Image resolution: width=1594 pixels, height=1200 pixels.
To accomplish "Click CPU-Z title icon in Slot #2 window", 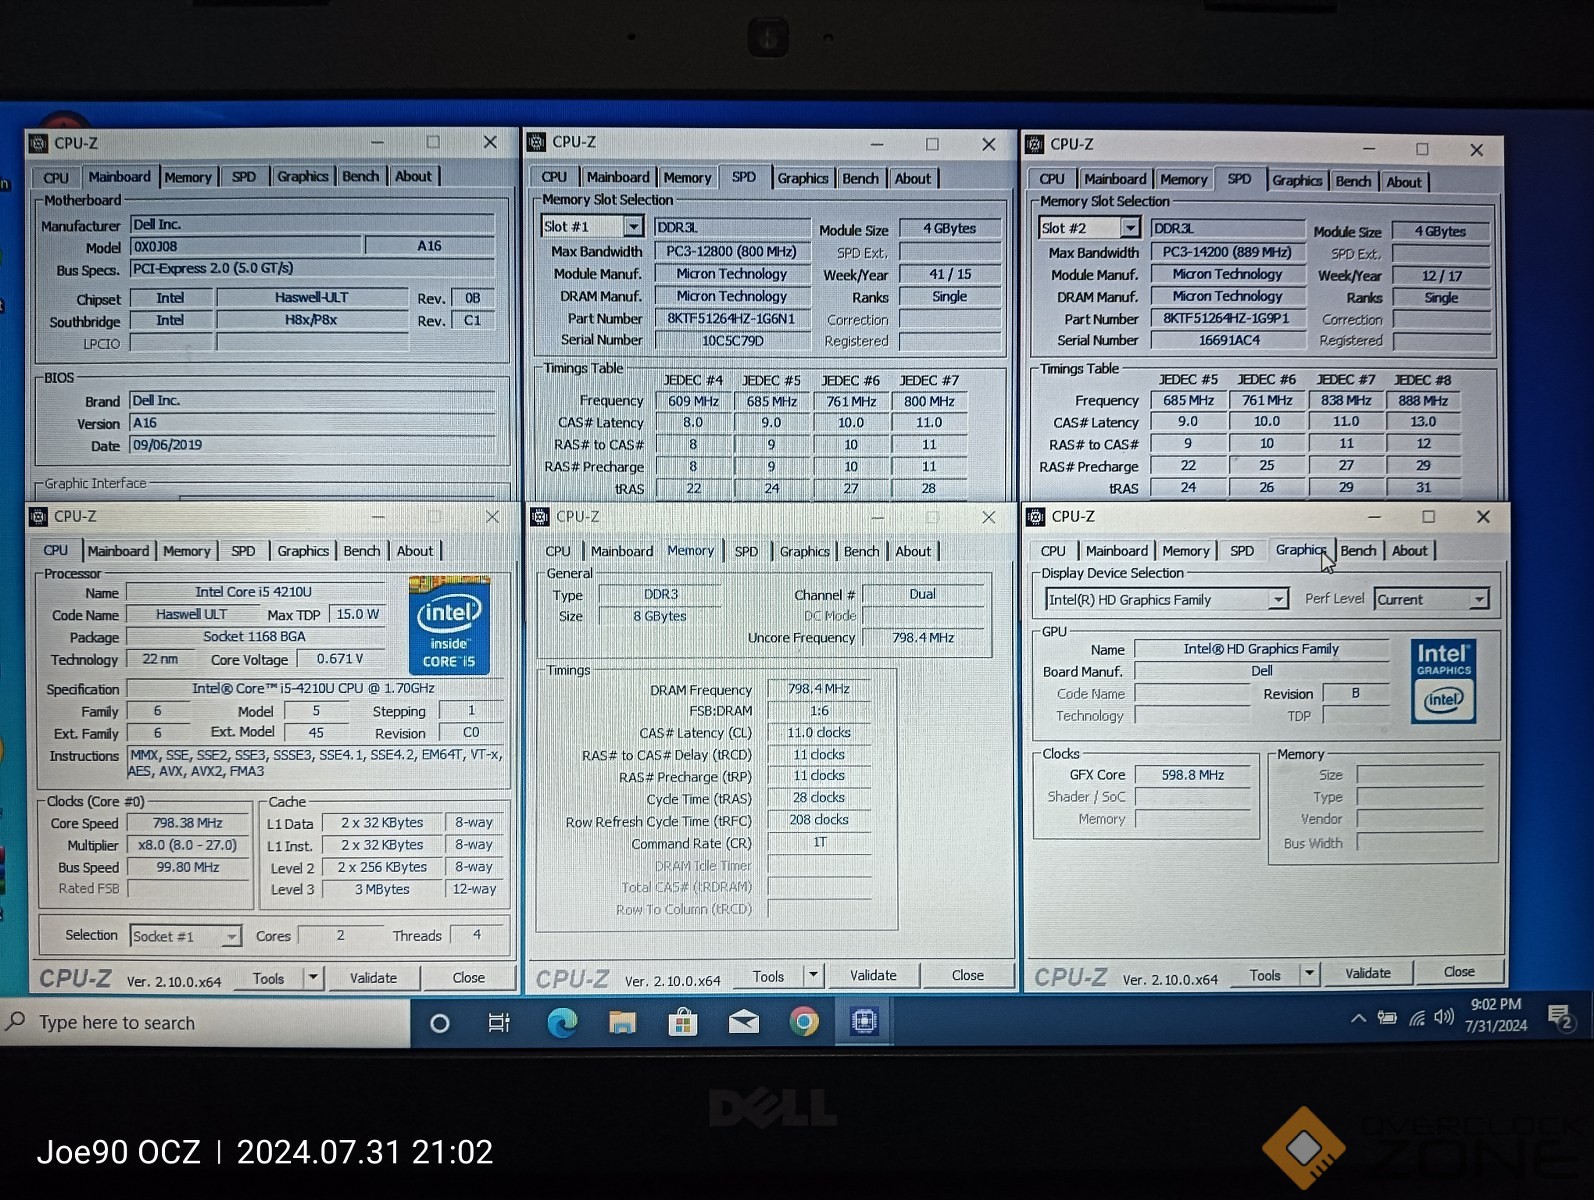I will pos(1035,144).
